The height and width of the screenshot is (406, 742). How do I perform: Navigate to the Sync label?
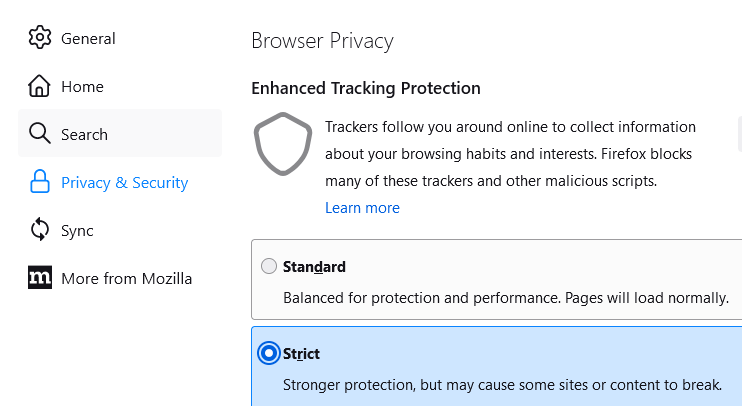pyautogui.click(x=77, y=230)
